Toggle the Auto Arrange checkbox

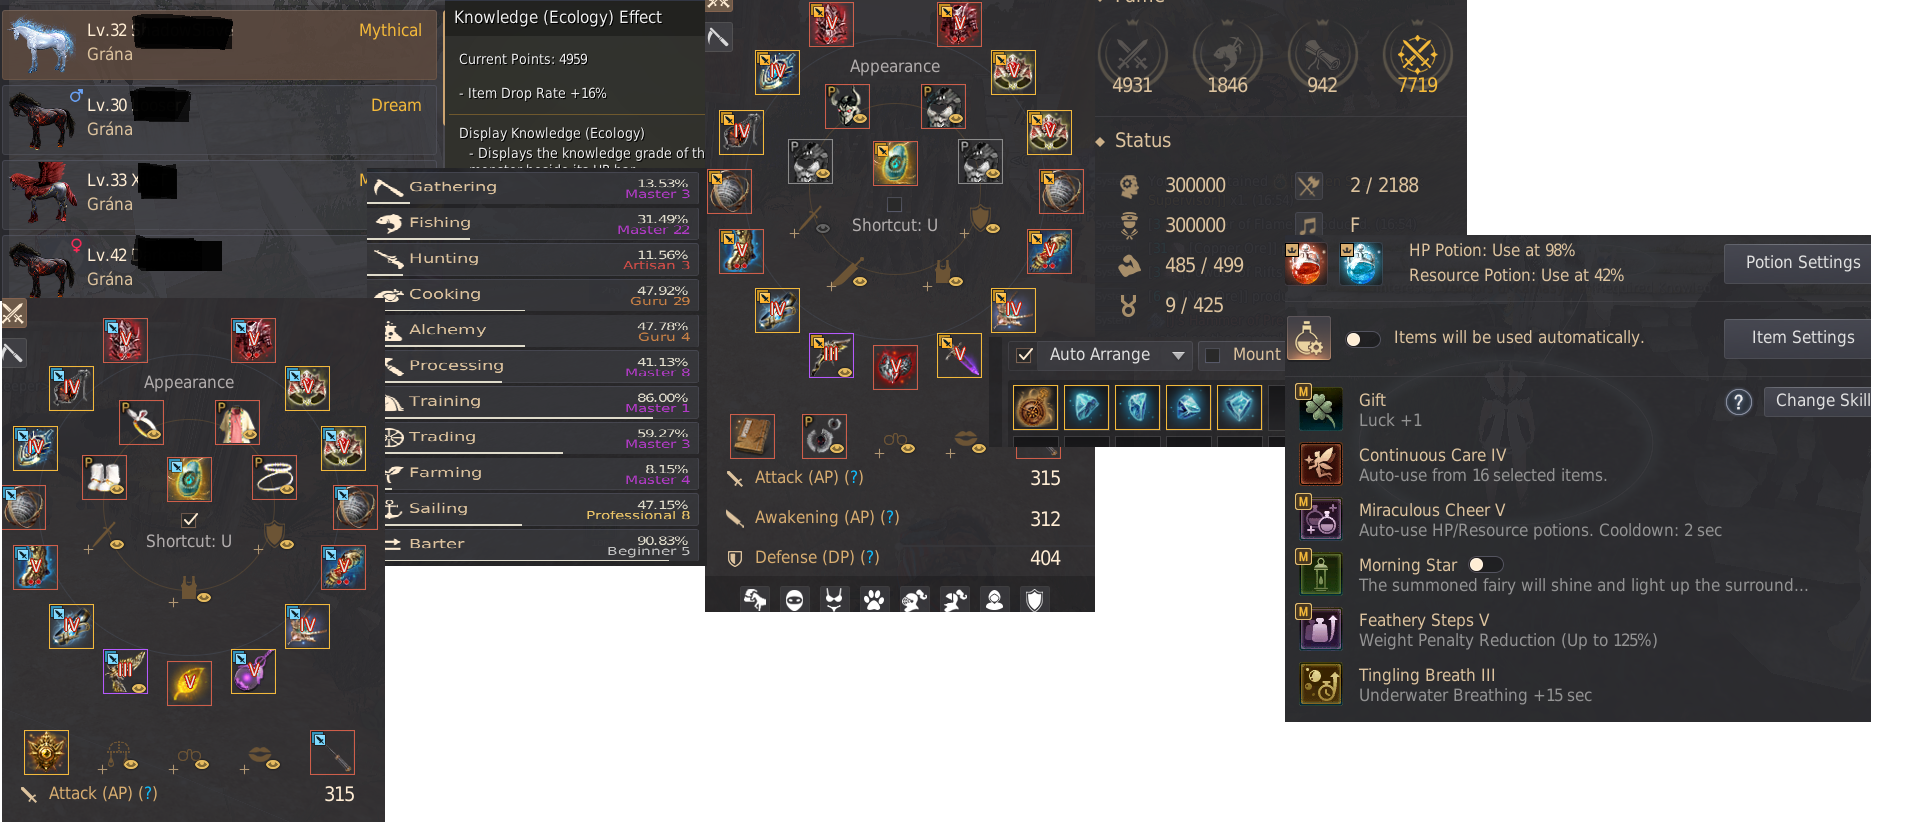coord(1025,355)
